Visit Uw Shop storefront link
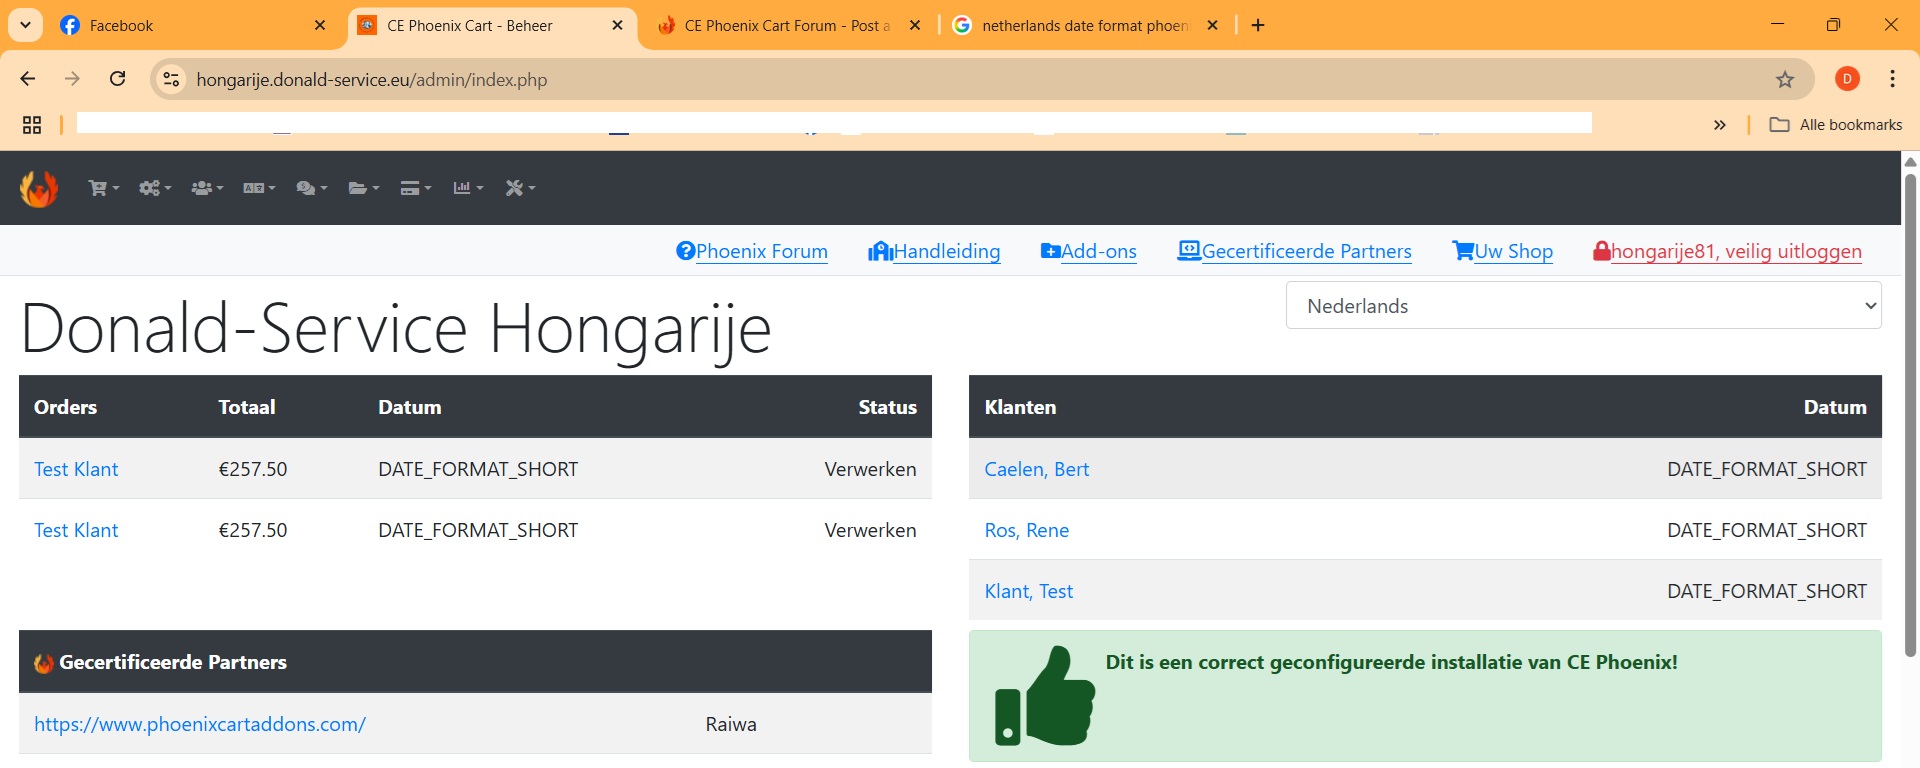Viewport: 1920px width, 768px height. pyautogui.click(x=1503, y=251)
